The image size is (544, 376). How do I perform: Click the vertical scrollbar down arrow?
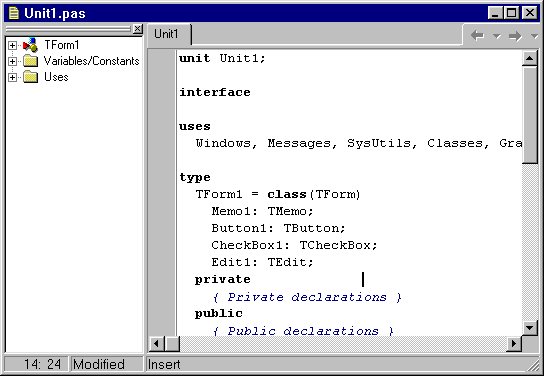[529, 327]
